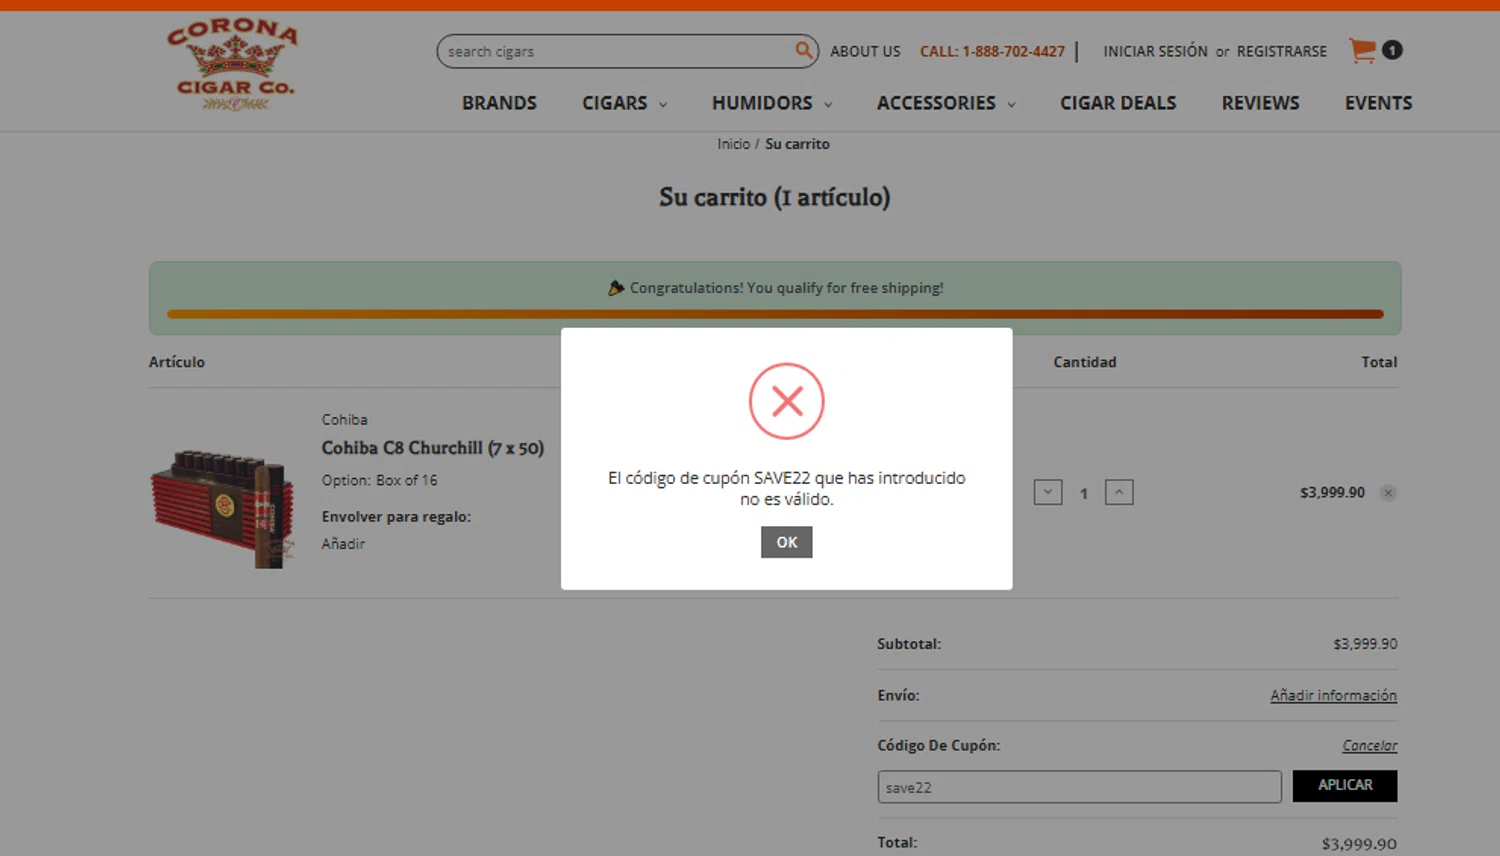
Task: Click the Cohiba brand label
Action: [344, 420]
